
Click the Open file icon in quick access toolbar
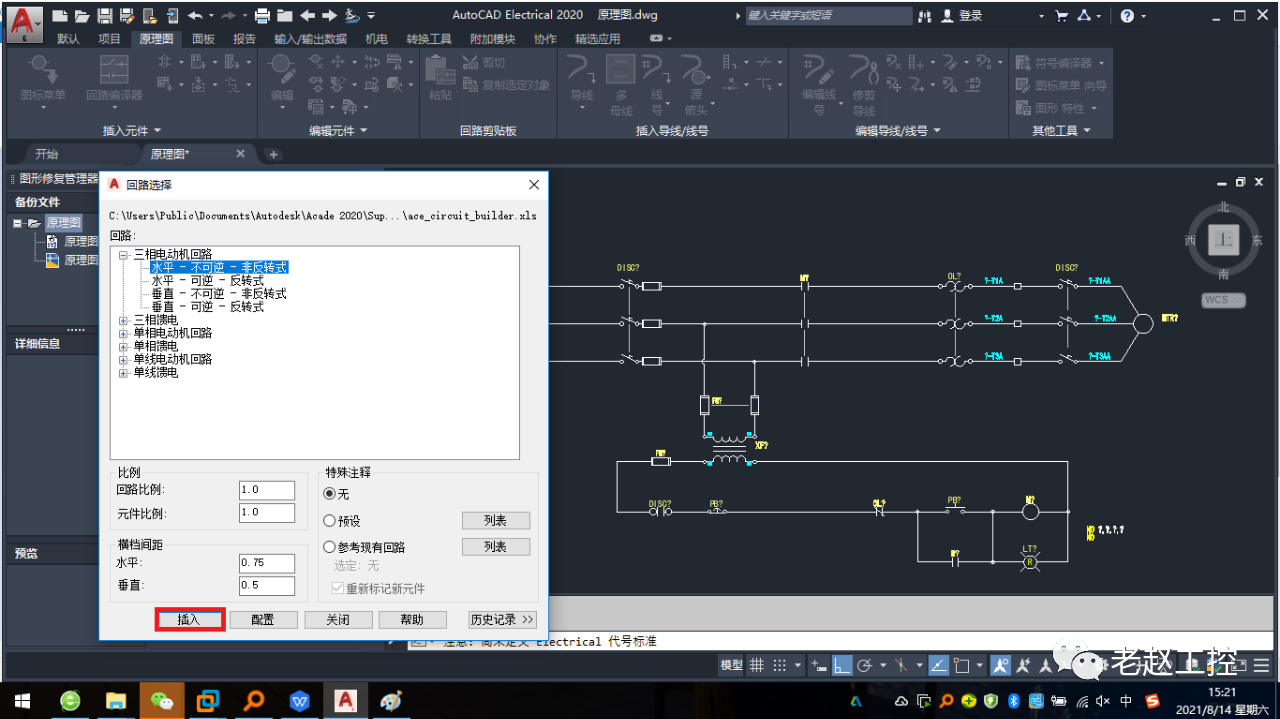tap(82, 16)
